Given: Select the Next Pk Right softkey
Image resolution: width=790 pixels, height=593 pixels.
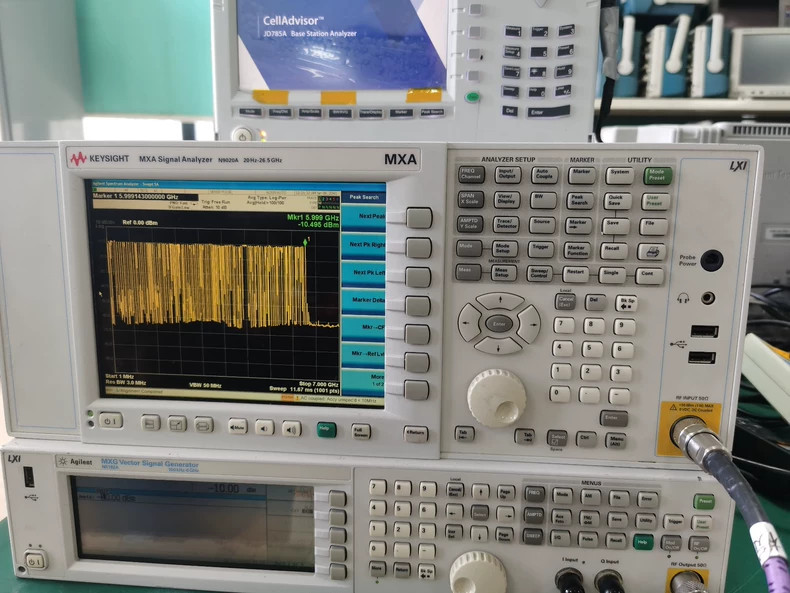Looking at the screenshot, I should [363, 245].
